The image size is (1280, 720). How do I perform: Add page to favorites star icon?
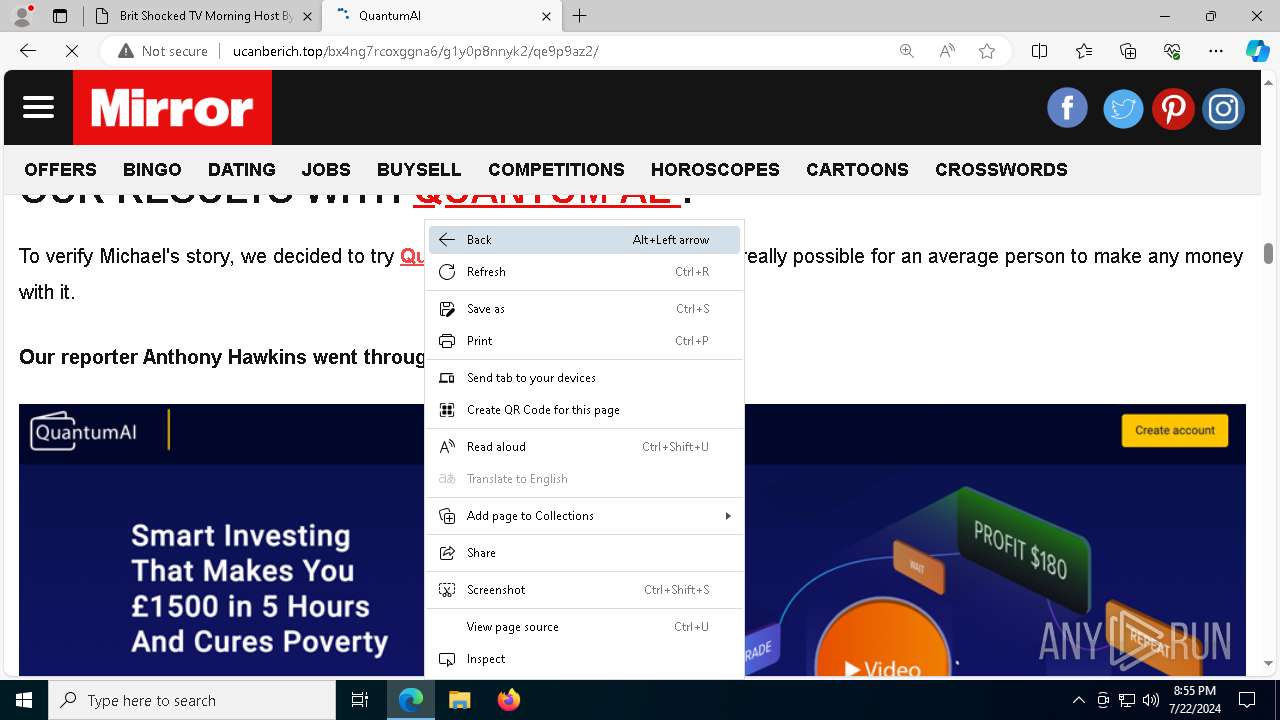pos(987,51)
